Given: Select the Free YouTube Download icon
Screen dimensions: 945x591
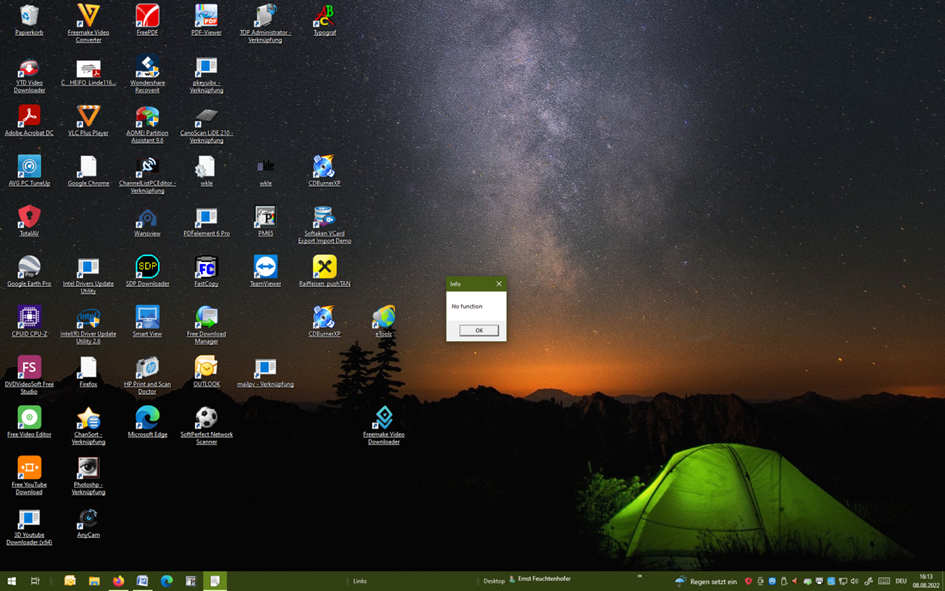Looking at the screenshot, I should pos(29,475).
